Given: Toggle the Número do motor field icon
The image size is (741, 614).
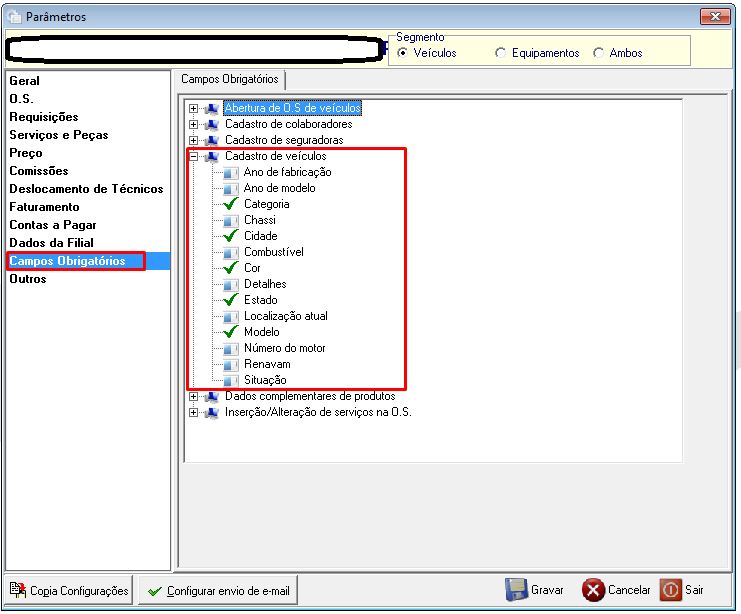Looking at the screenshot, I should (x=231, y=348).
